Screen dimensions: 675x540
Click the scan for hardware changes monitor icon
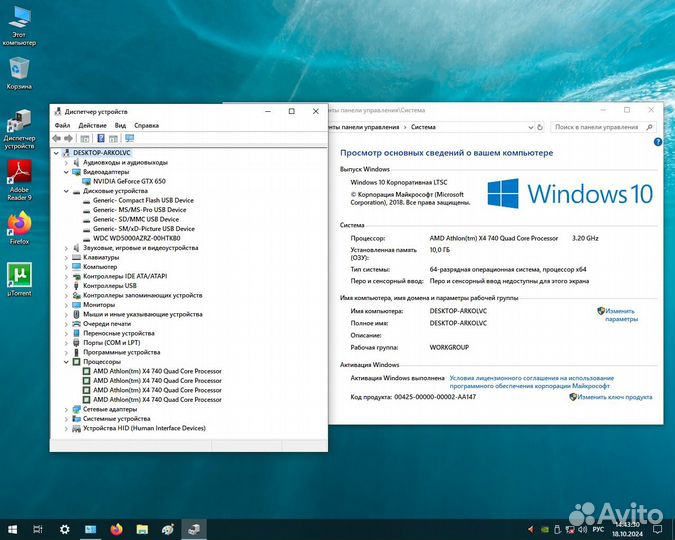point(129,138)
